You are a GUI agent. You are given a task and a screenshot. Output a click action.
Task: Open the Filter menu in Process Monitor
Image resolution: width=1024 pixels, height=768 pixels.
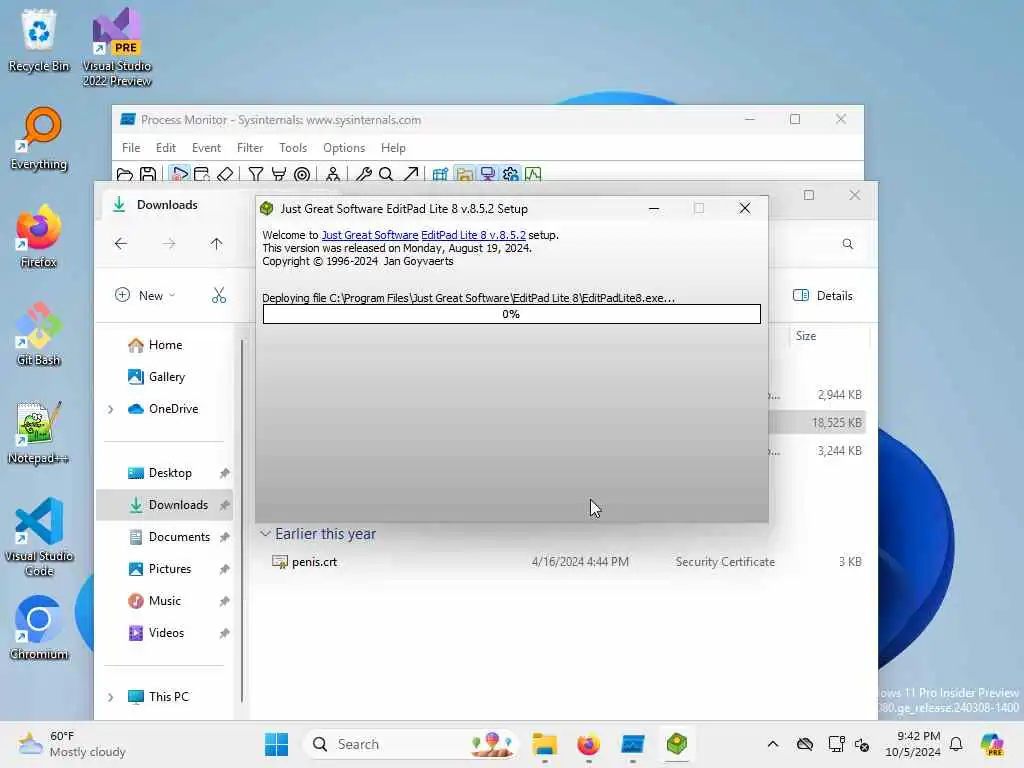pyautogui.click(x=250, y=148)
